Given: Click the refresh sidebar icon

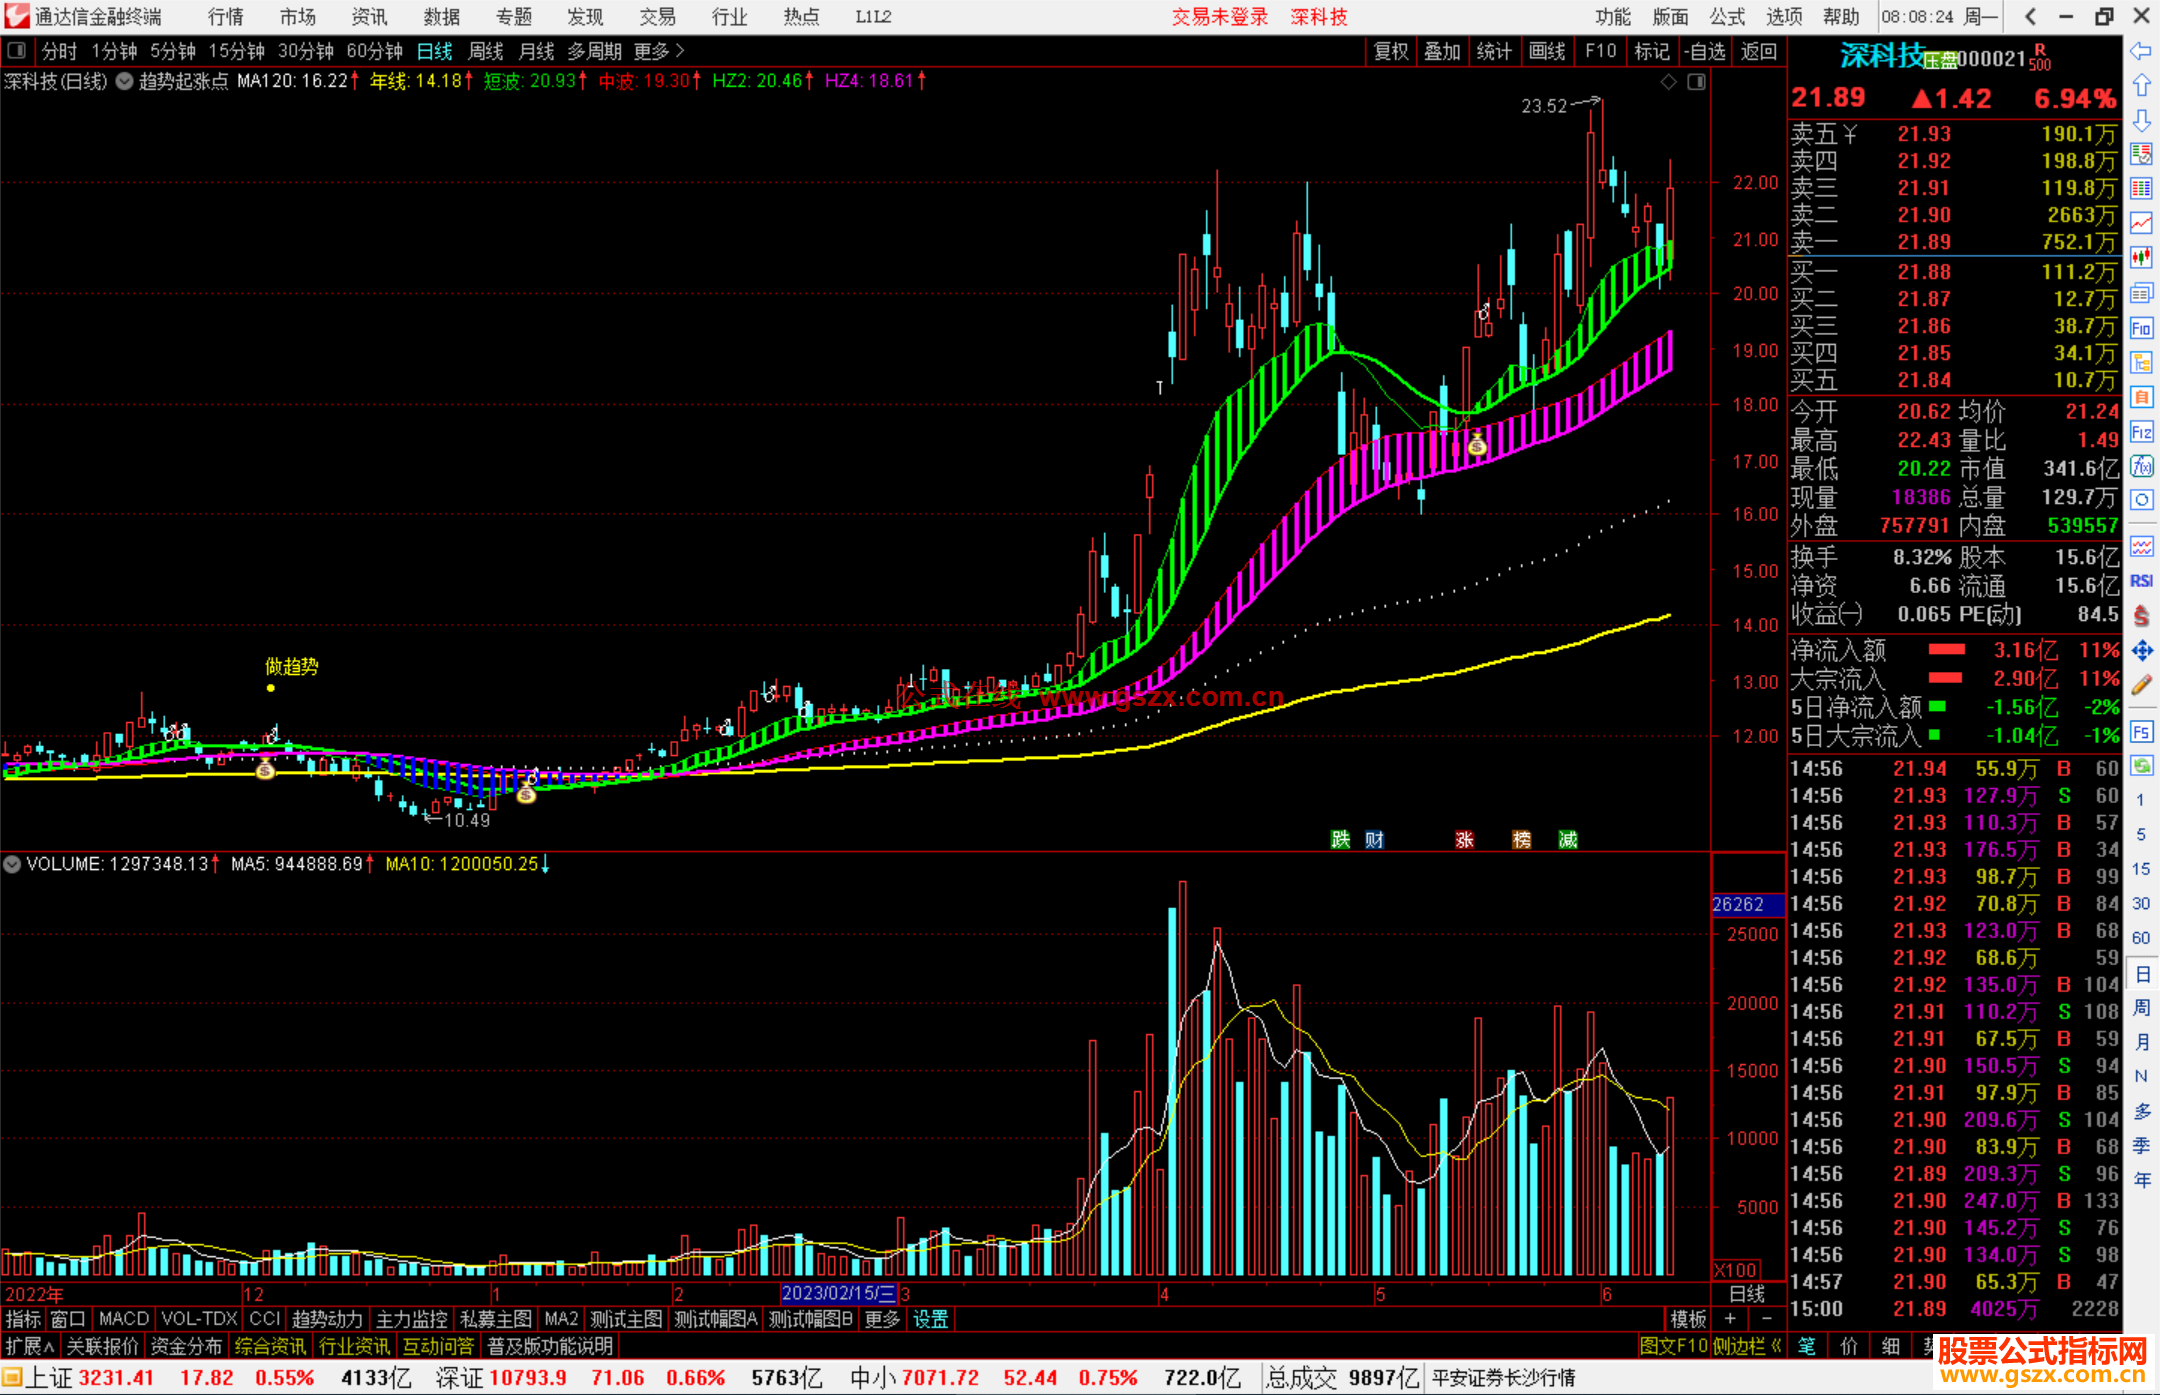Looking at the screenshot, I should click(x=2141, y=766).
